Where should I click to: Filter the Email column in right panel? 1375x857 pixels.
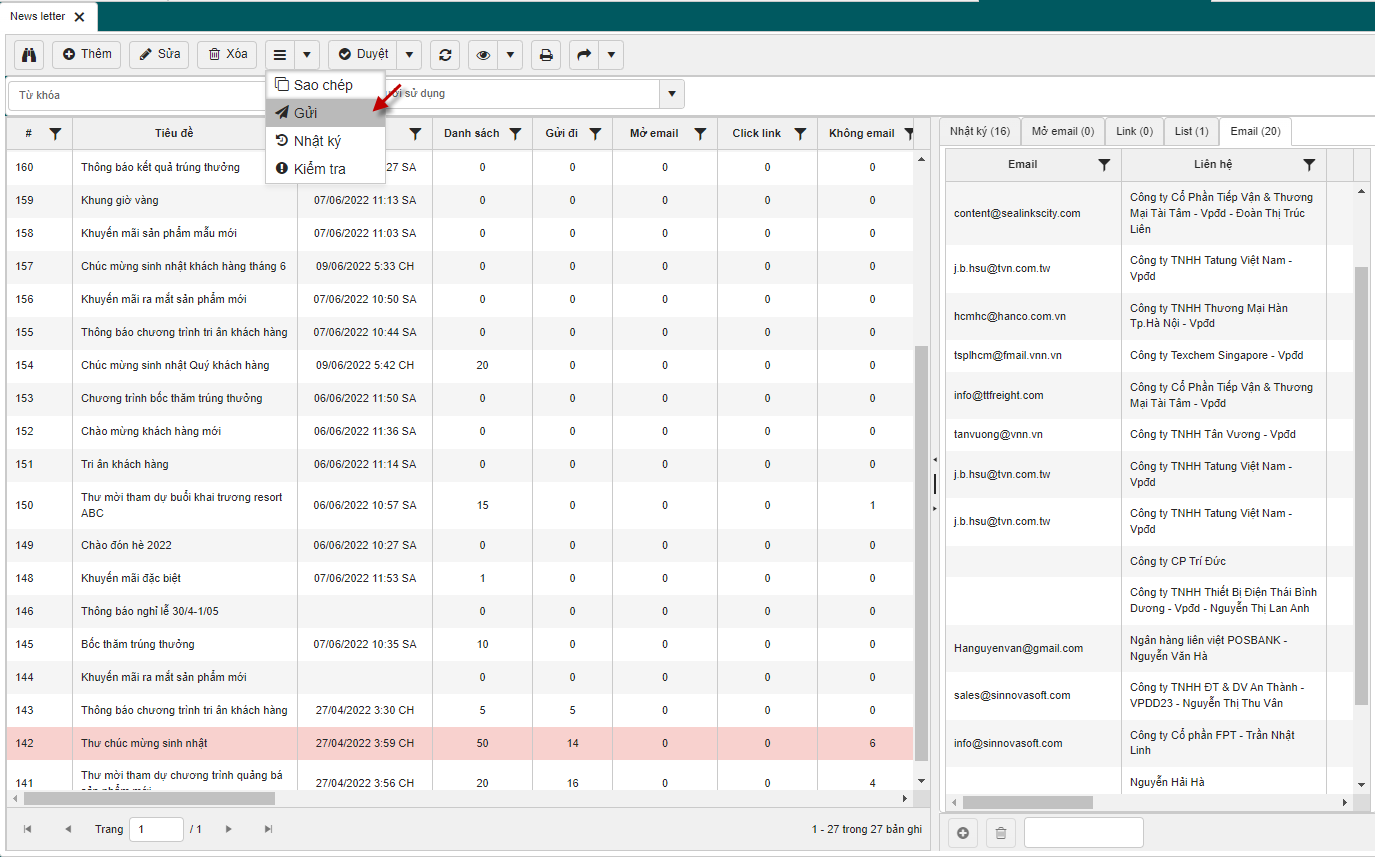click(1104, 164)
